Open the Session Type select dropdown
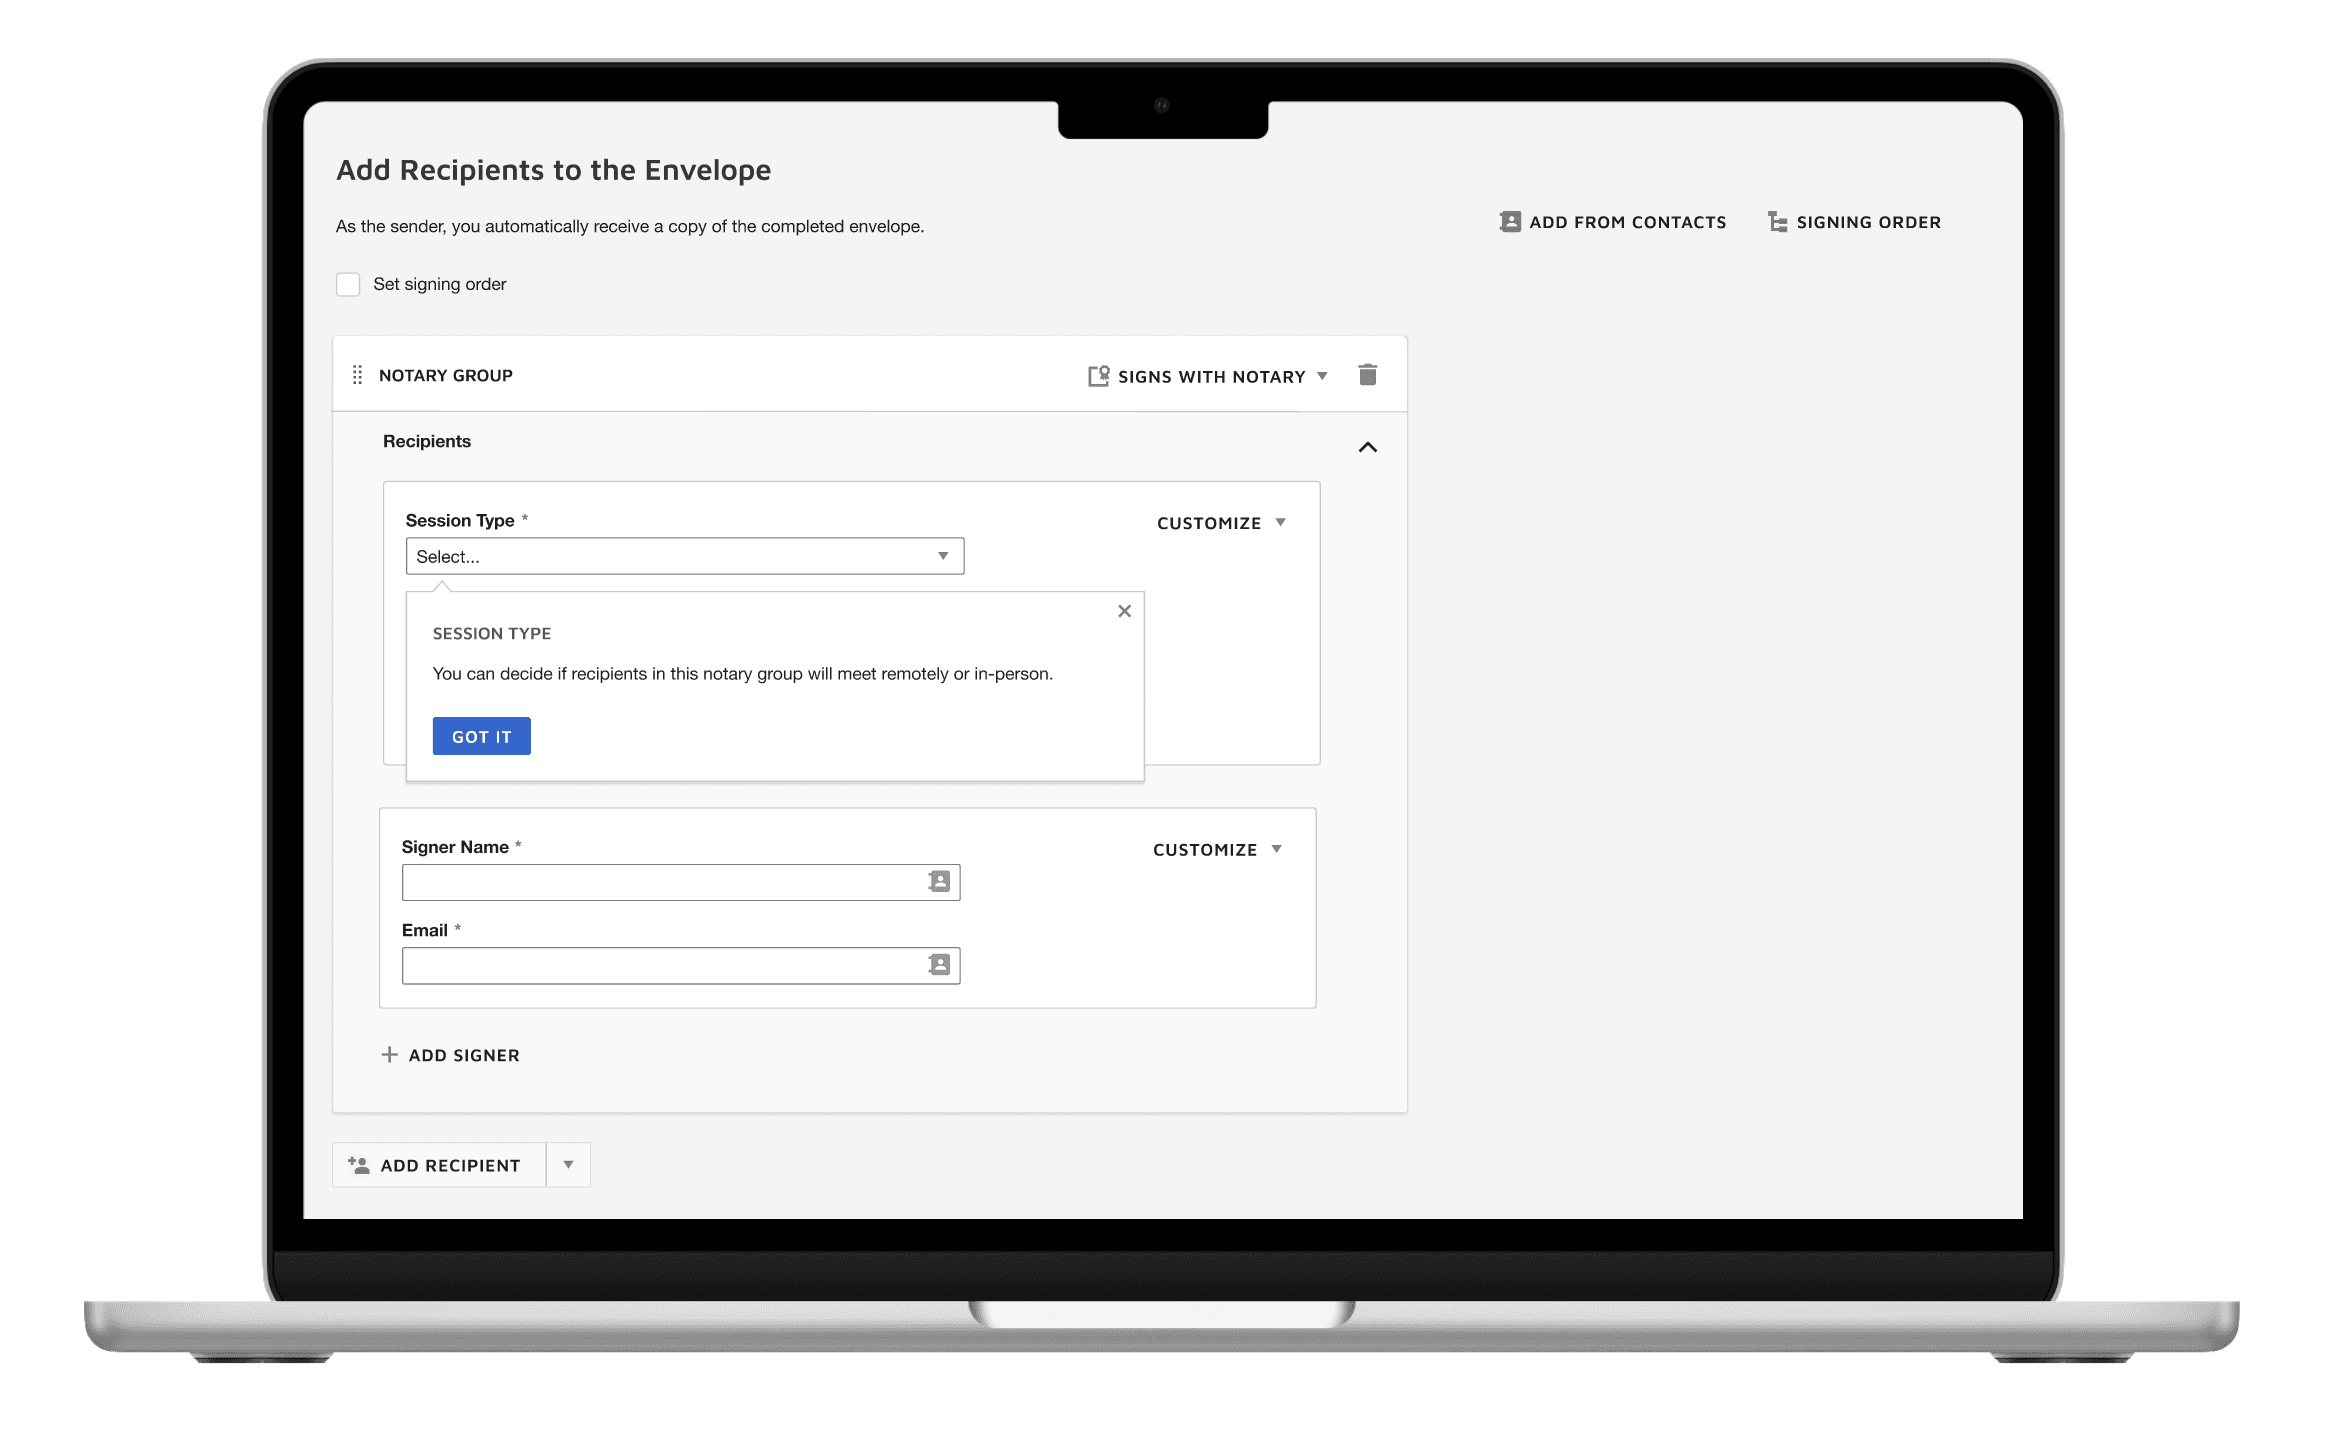Screen dimensions: 2332x1448 click(x=685, y=556)
